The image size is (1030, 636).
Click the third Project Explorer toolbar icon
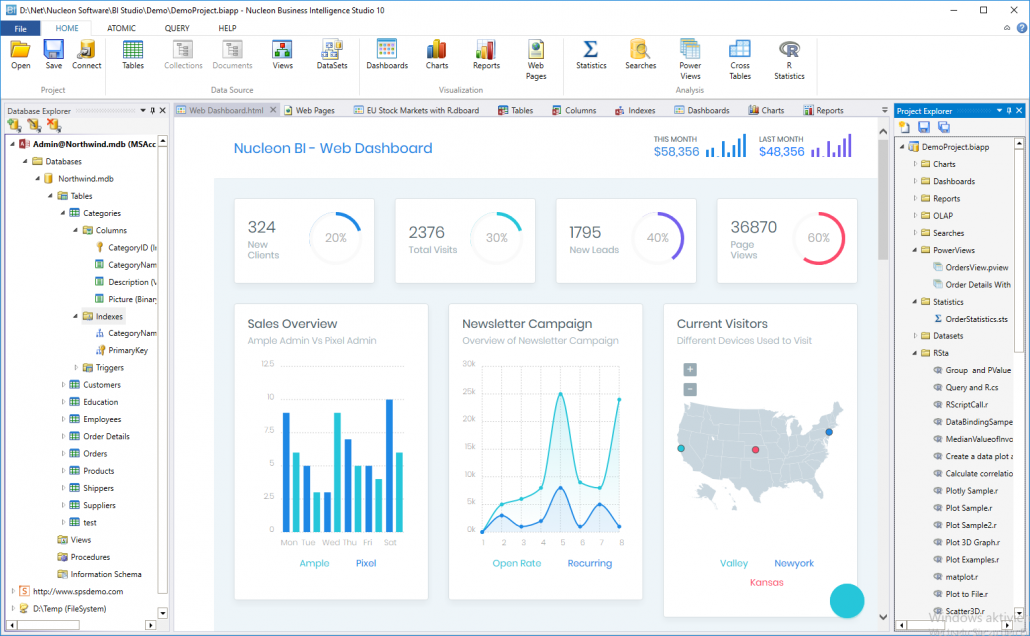943,127
